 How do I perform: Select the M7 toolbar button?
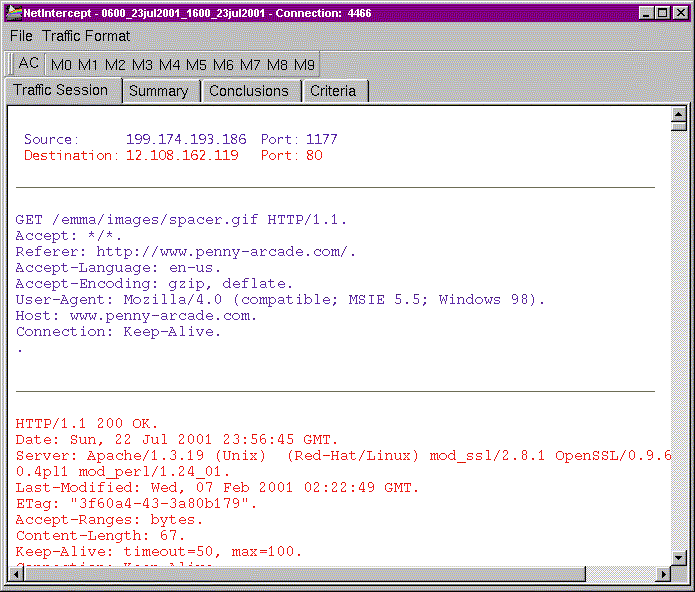tap(250, 65)
